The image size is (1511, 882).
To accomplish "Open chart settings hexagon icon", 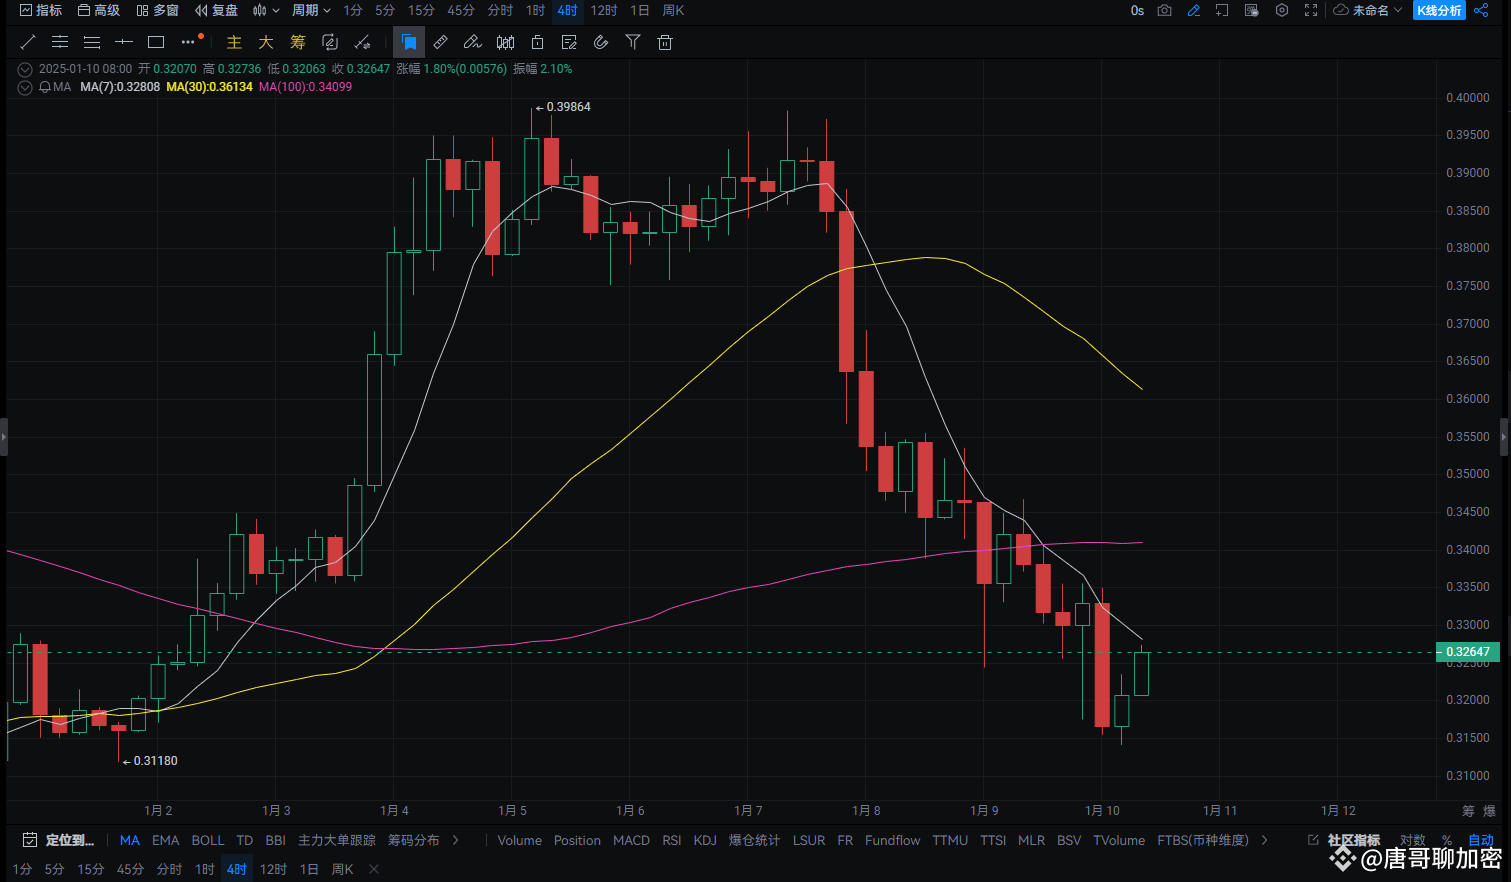I will click(1282, 10).
